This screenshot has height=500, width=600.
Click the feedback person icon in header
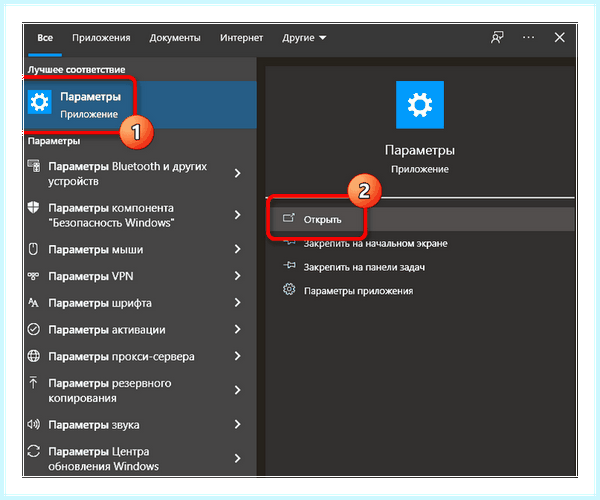[x=497, y=37]
